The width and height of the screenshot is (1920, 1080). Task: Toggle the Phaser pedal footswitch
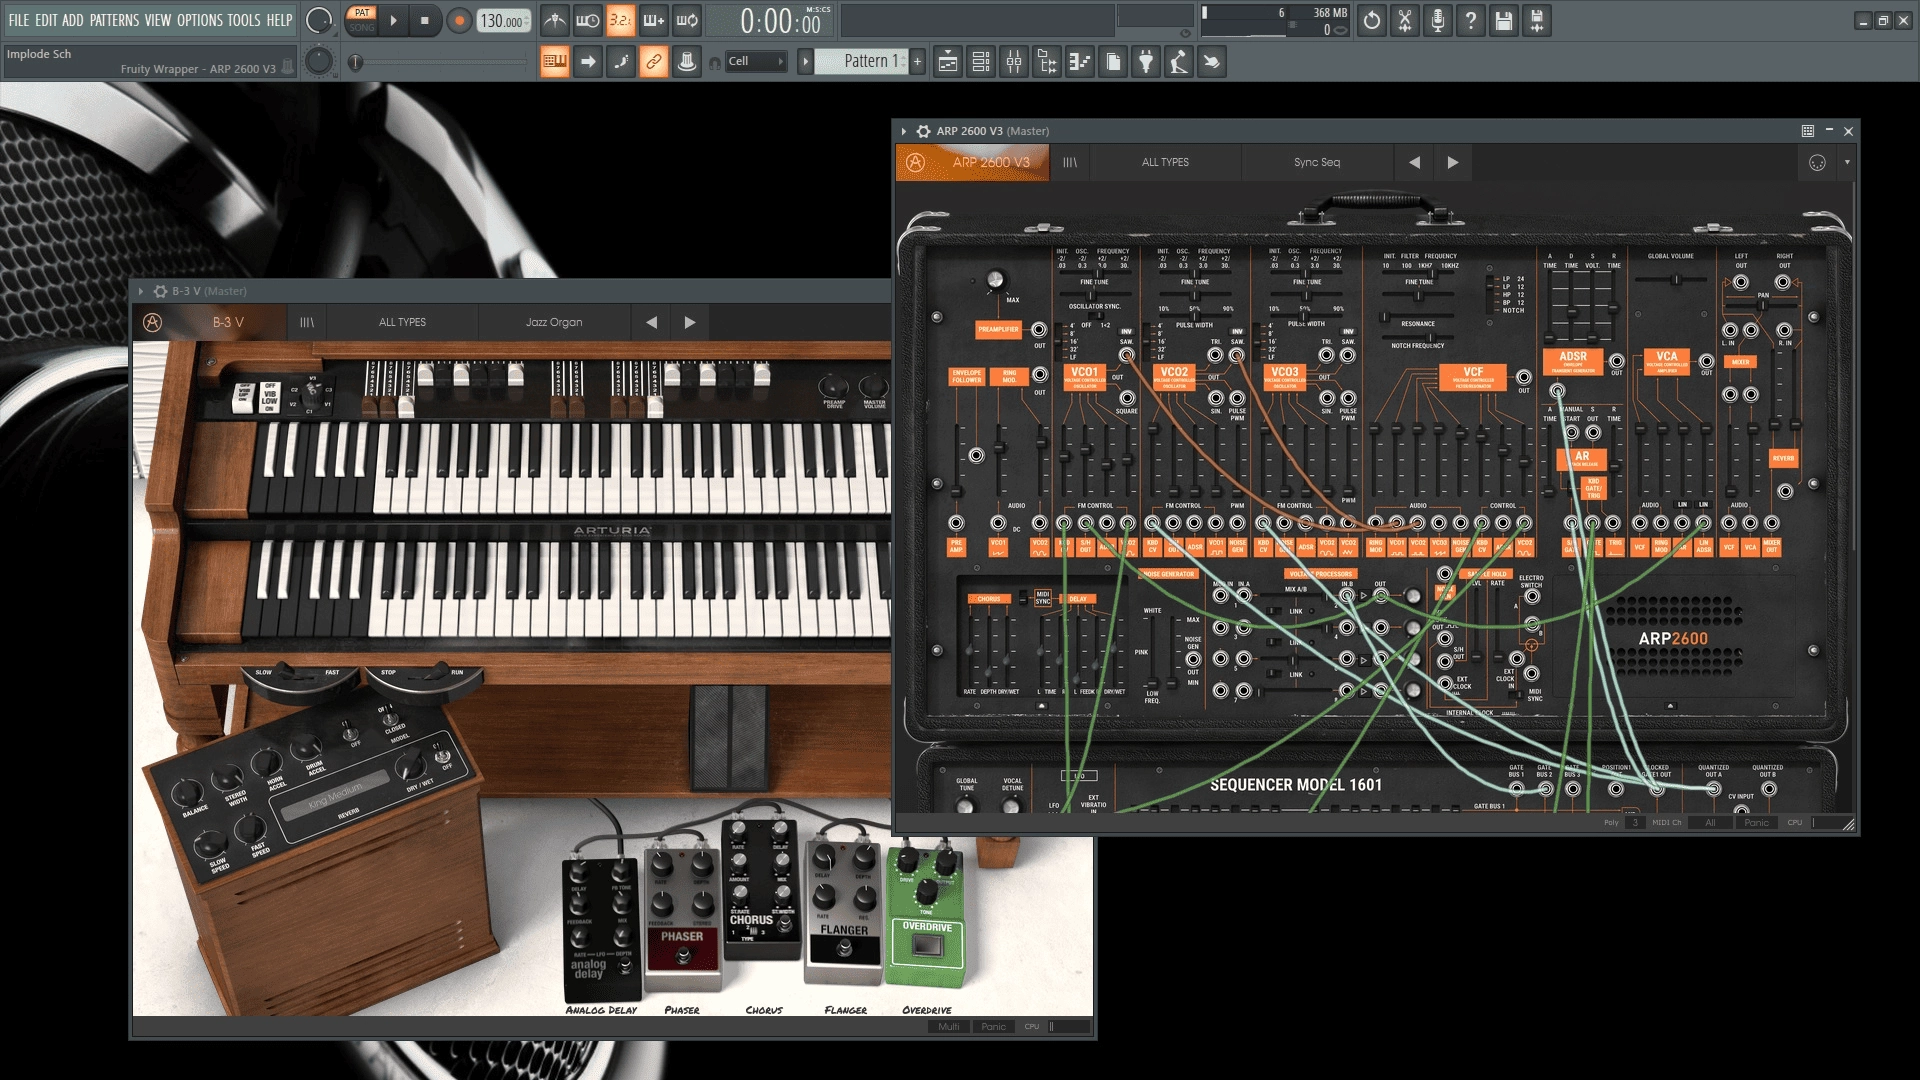click(683, 956)
